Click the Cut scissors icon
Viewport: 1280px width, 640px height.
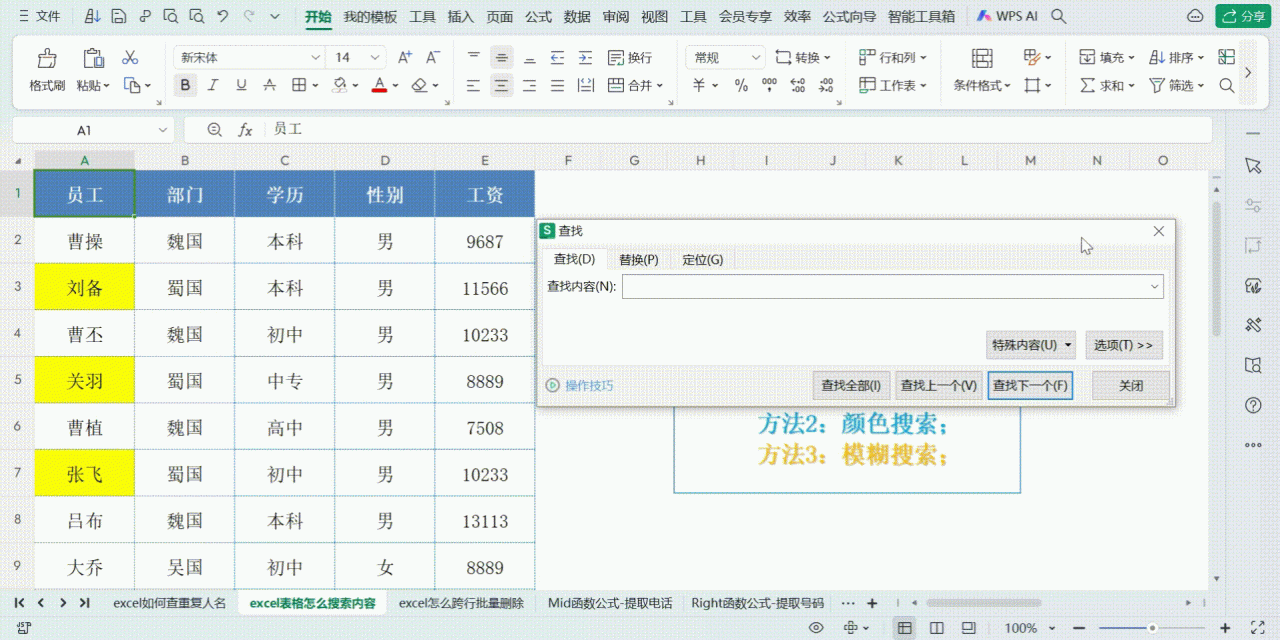click(x=130, y=58)
